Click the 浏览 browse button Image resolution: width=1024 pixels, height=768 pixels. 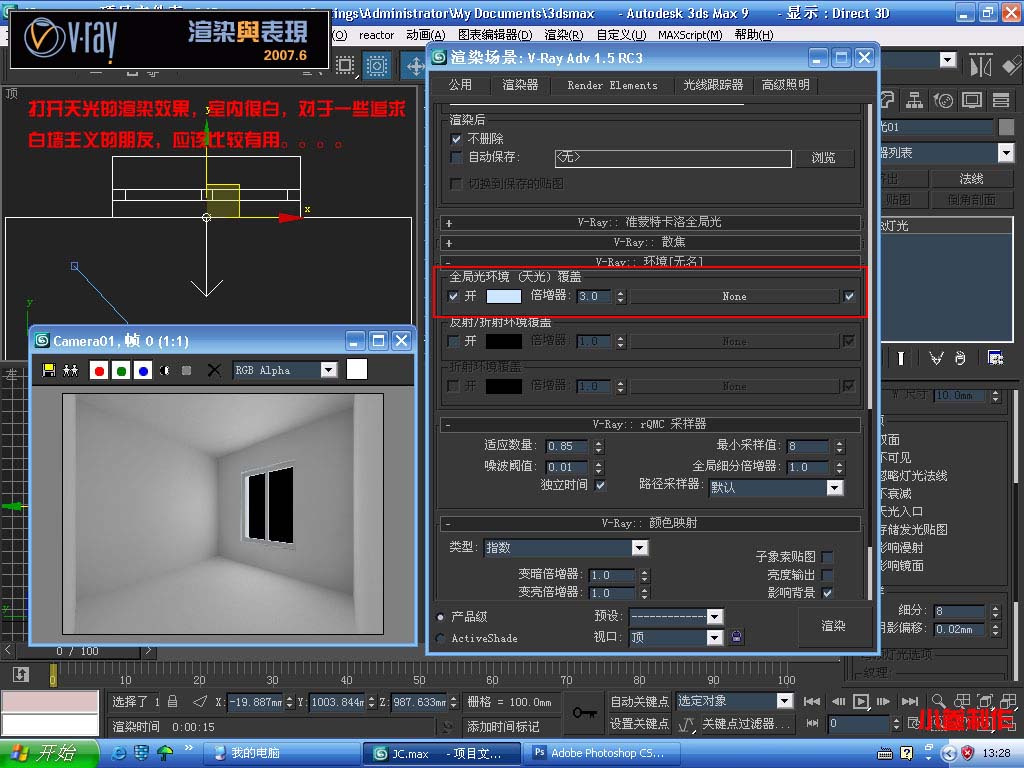coord(823,158)
